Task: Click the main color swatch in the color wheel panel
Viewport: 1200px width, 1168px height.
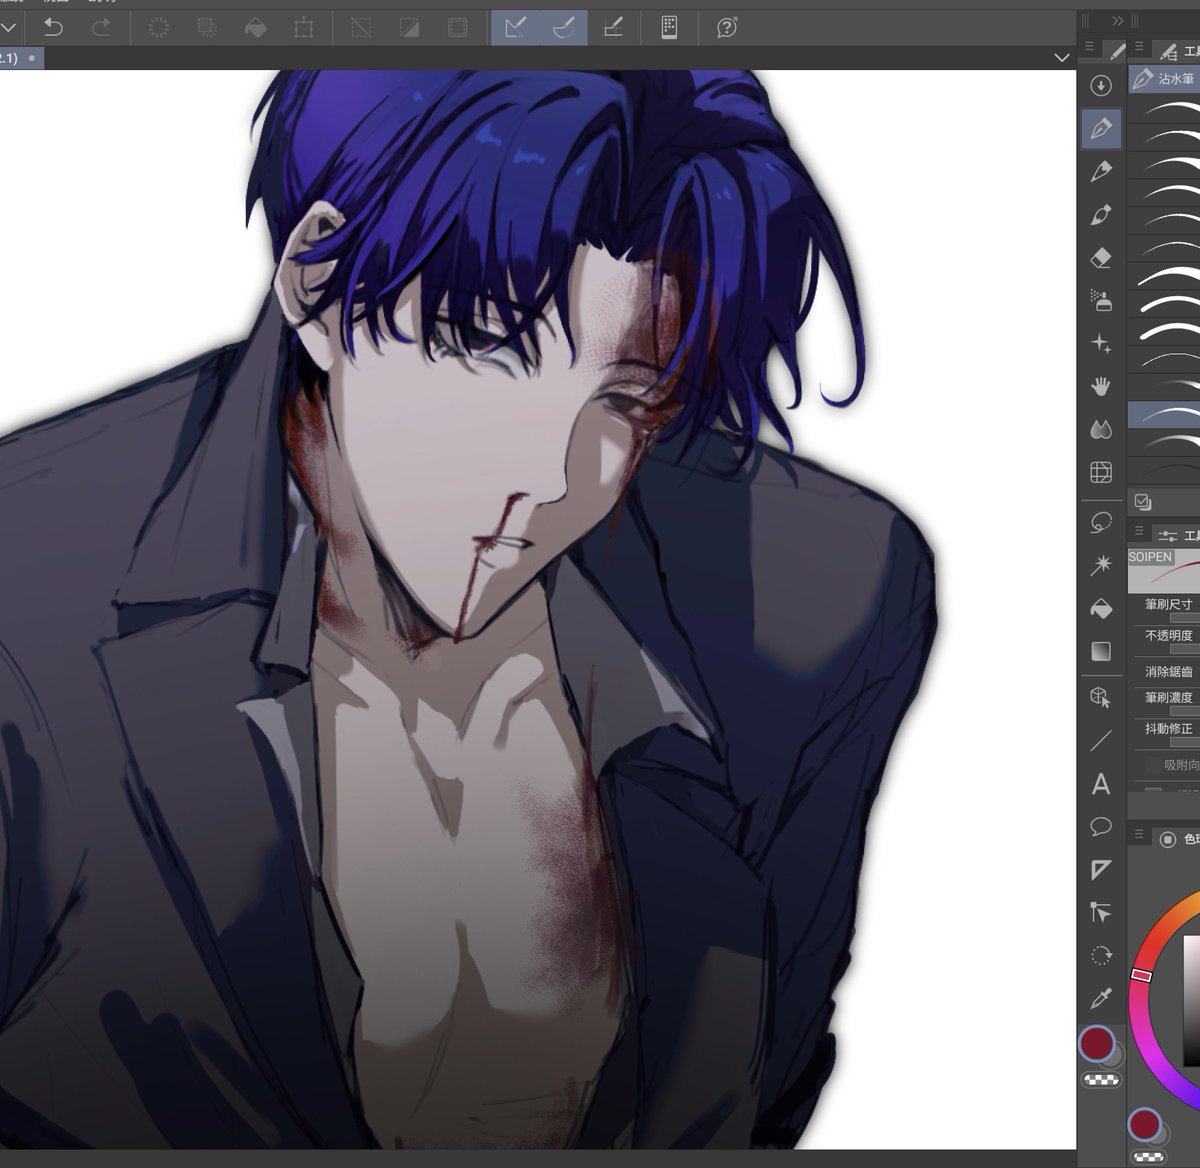Action: coord(1144,1124)
